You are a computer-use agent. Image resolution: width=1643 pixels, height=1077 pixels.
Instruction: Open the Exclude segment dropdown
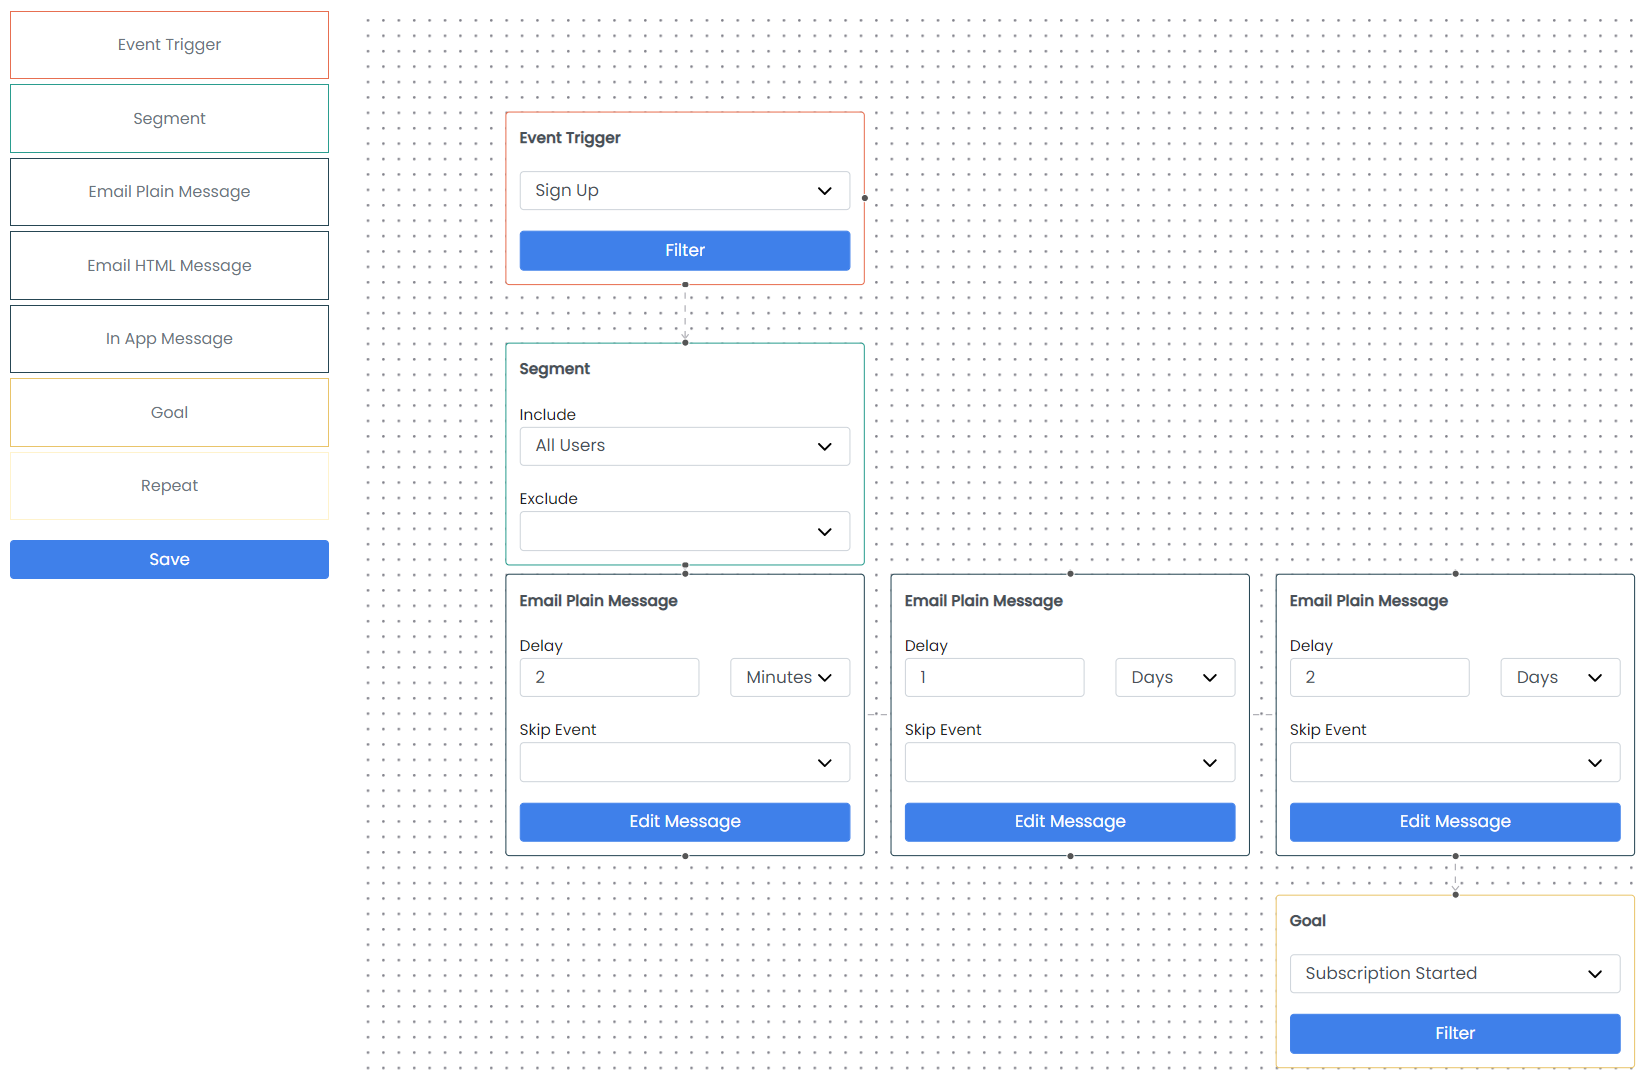(x=685, y=531)
